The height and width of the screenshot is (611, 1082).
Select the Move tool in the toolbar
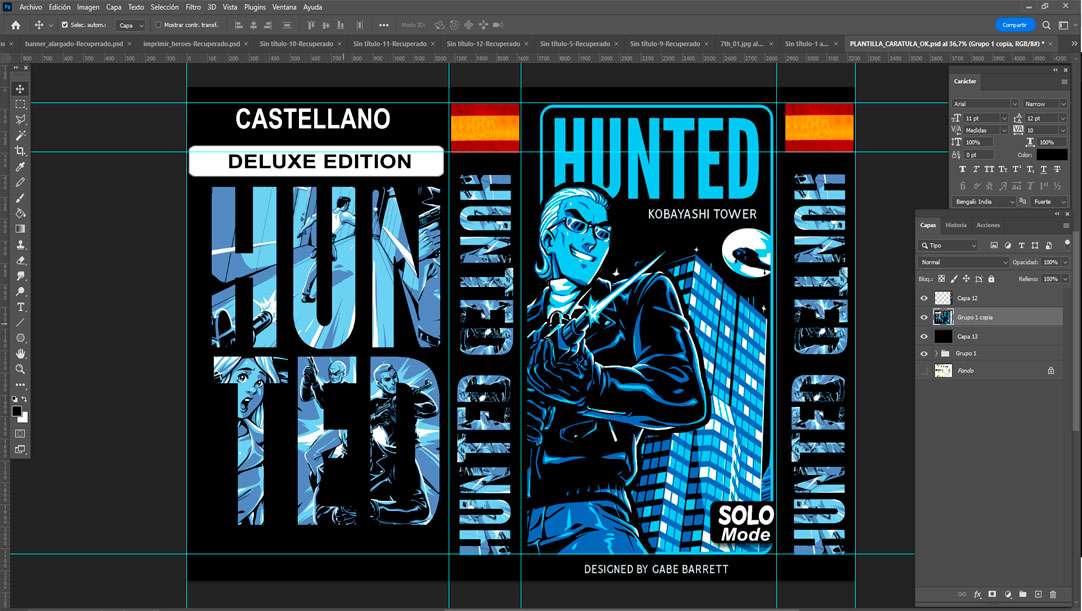pyautogui.click(x=20, y=89)
